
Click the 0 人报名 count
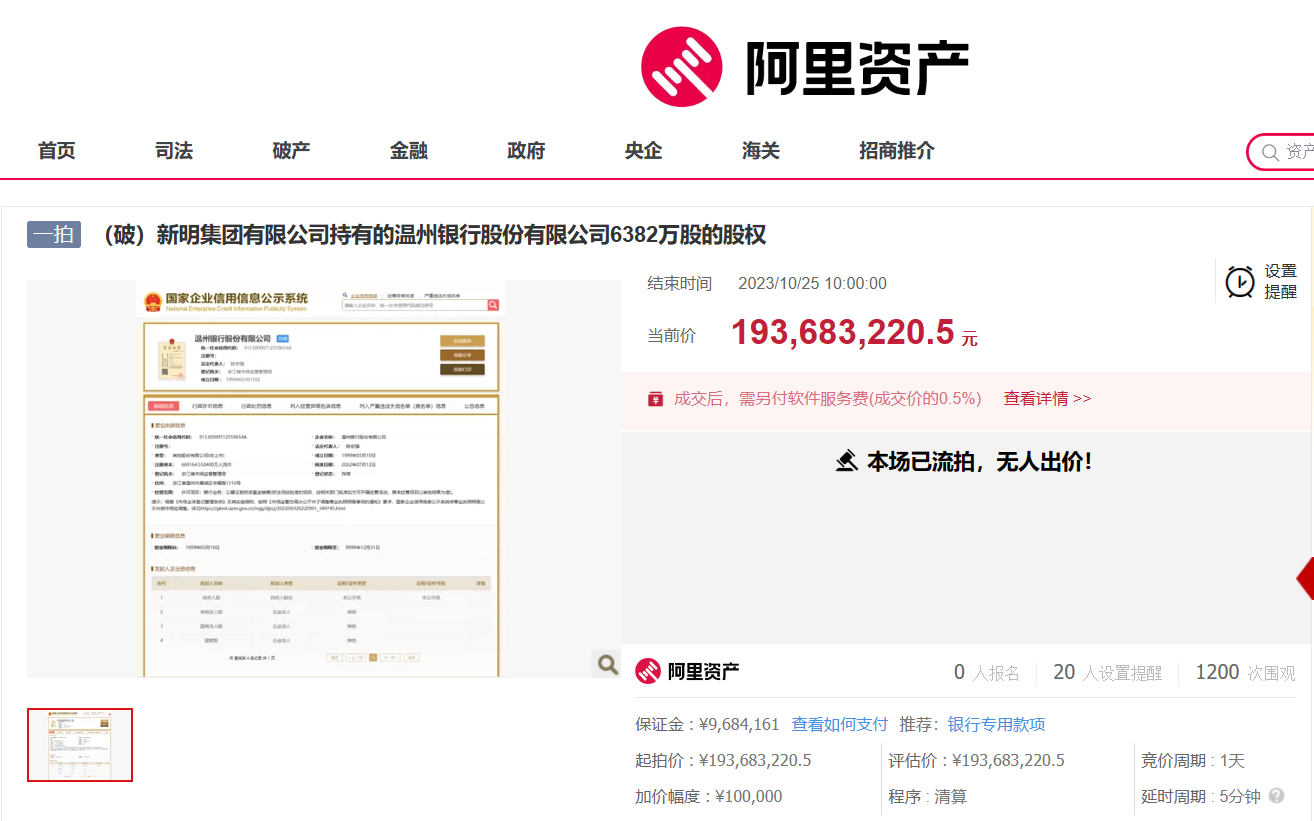coord(987,672)
